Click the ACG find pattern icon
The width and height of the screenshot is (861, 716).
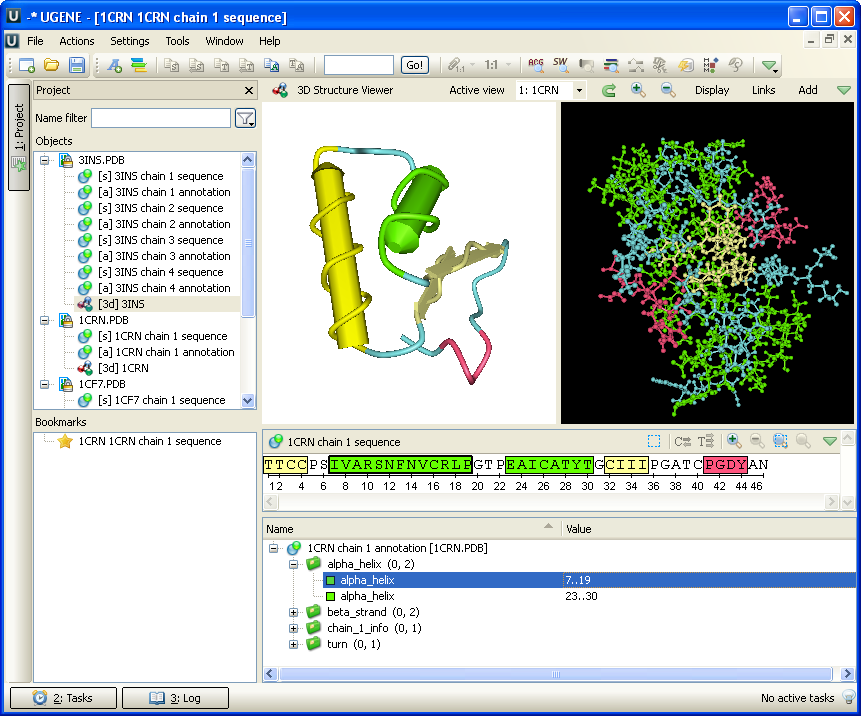coord(535,65)
